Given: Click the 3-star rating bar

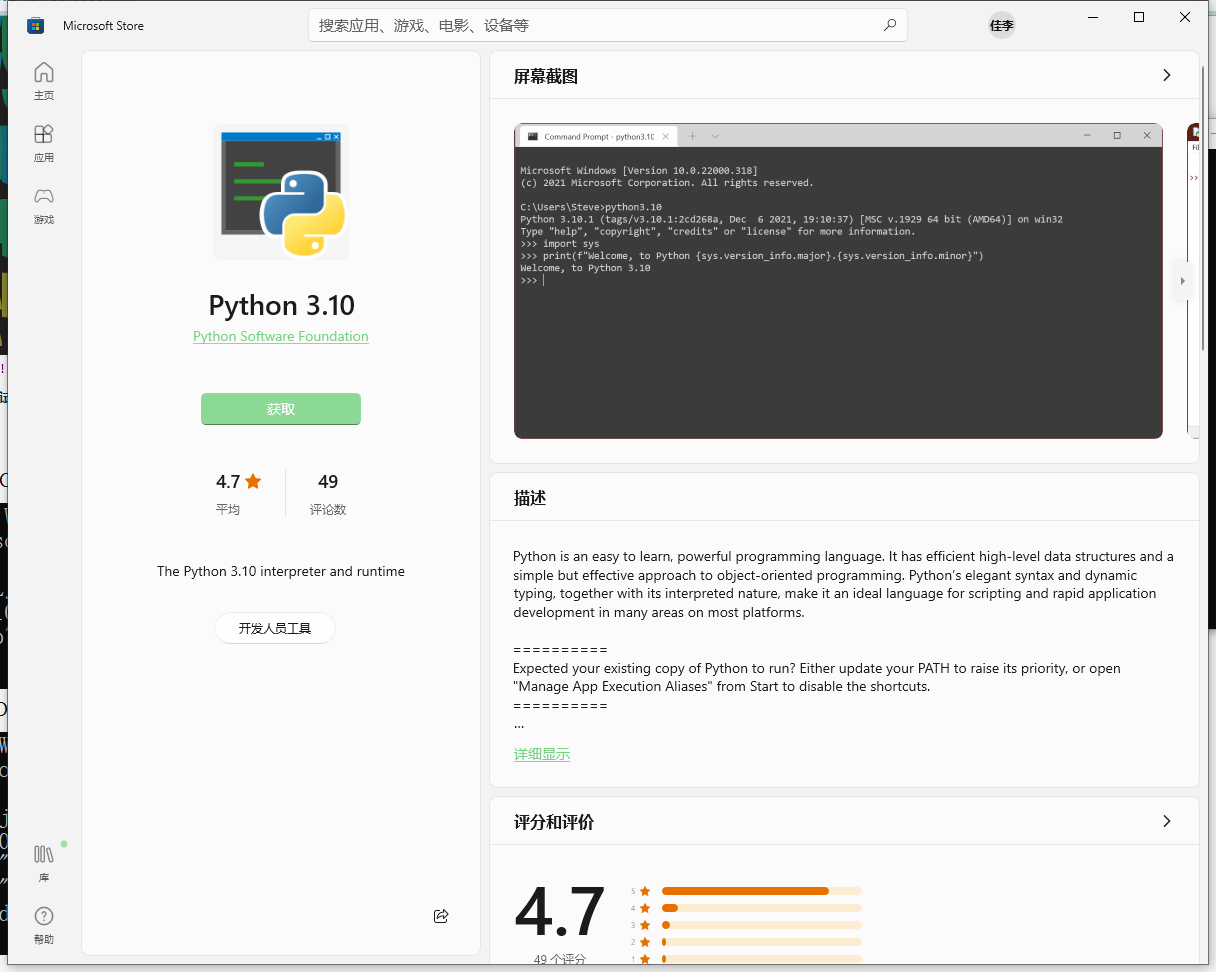Looking at the screenshot, I should (x=761, y=925).
